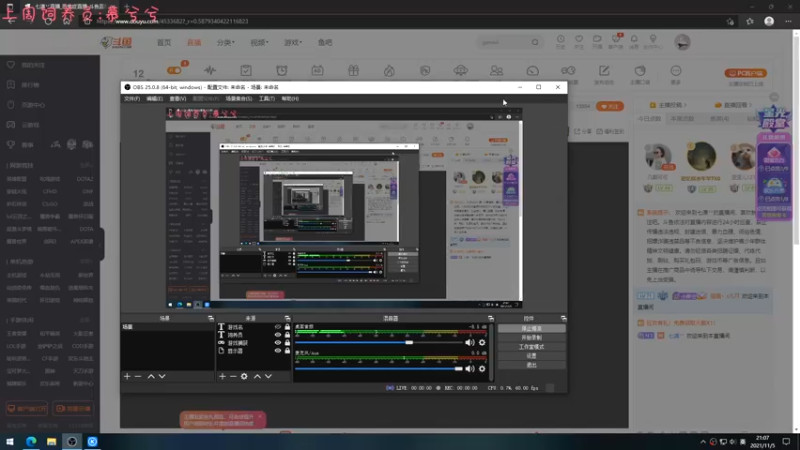Open the OBS 查看(V) menu
800x450 pixels.
[x=178, y=99]
